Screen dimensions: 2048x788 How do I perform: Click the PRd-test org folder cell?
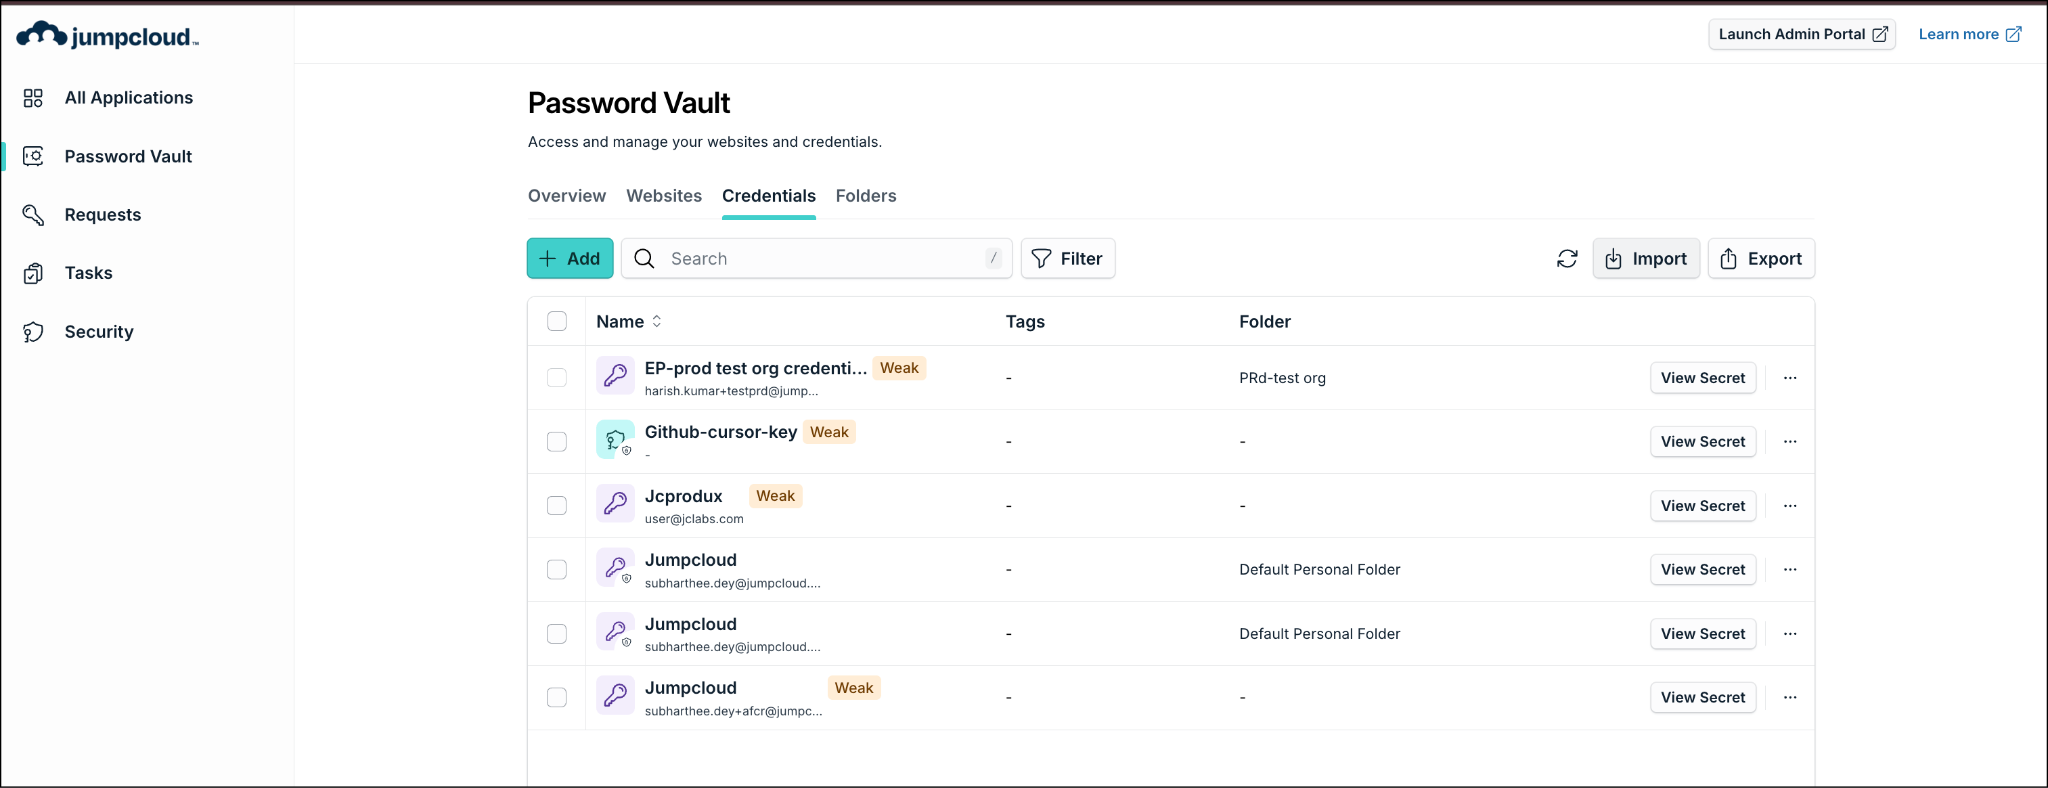click(x=1282, y=378)
